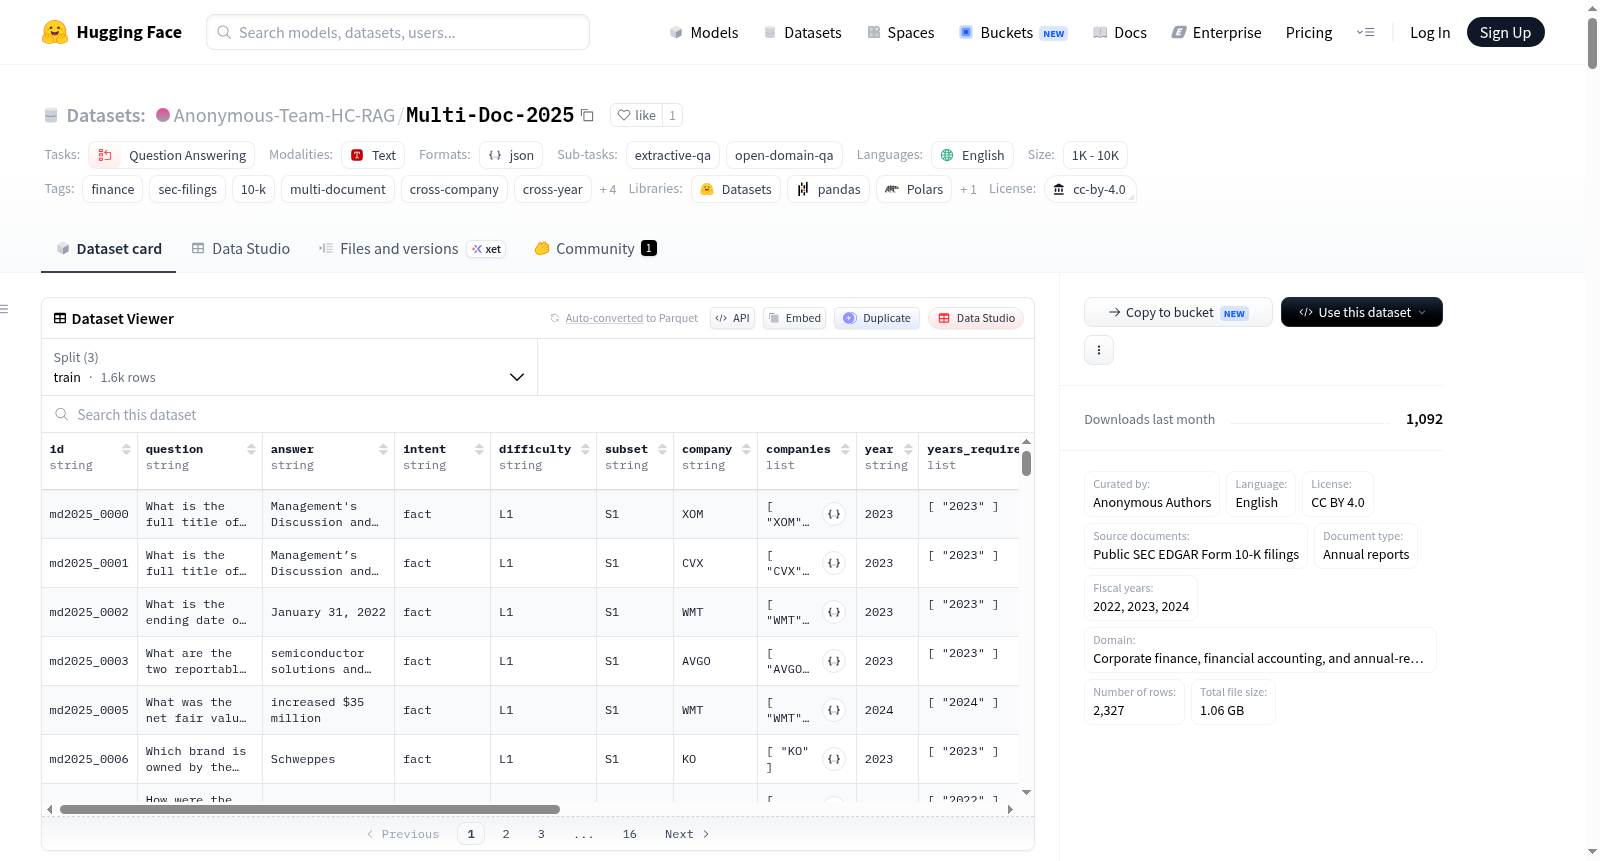Click the Anonymous-Team-HC-RAG avatar icon
This screenshot has height=861, width=1600.
pyautogui.click(x=163, y=115)
